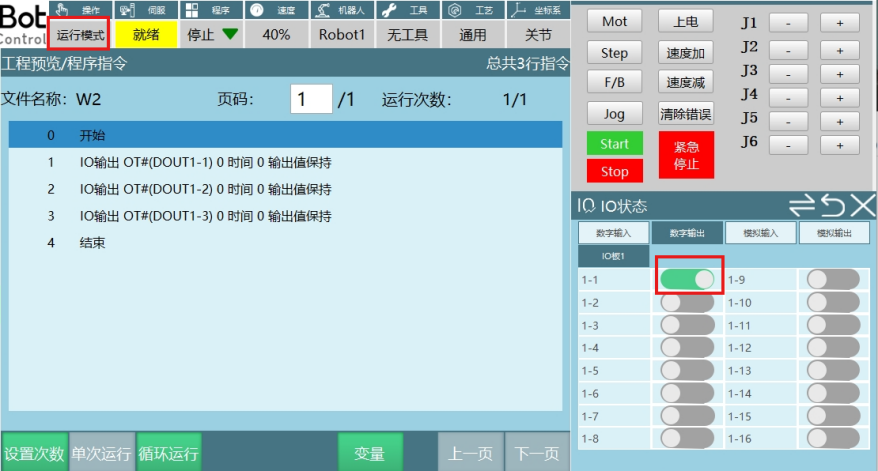Click the 设置次数 button
The image size is (878, 471).
coord(35,453)
